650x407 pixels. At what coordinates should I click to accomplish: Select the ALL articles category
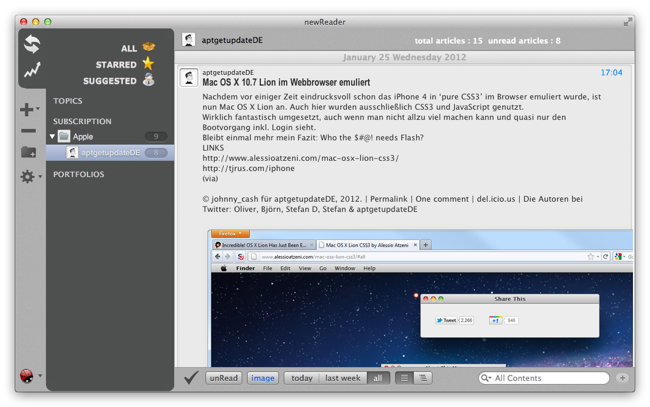[129, 48]
